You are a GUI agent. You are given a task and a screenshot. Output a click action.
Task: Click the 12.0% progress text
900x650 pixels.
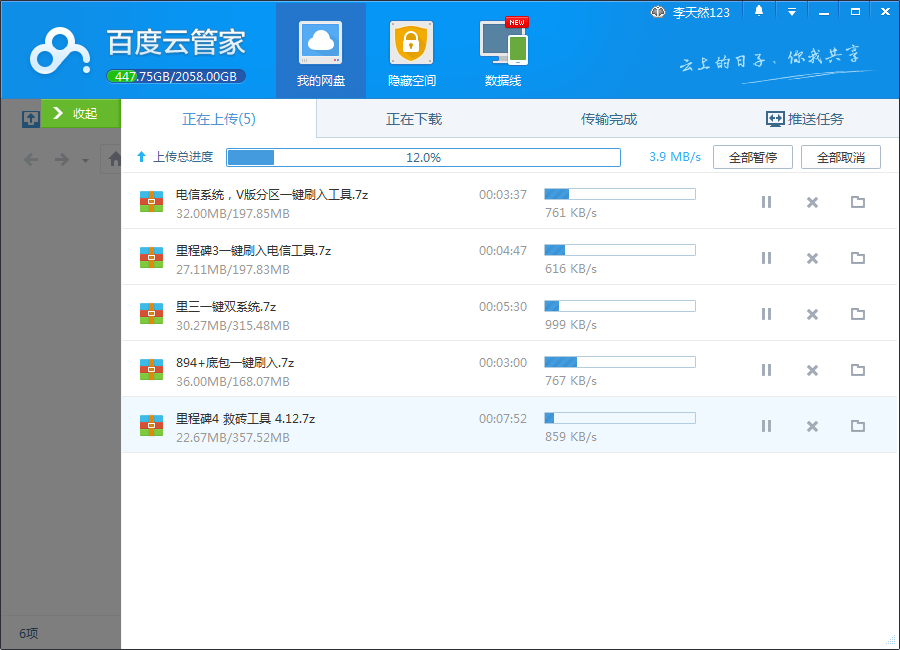[x=424, y=158]
